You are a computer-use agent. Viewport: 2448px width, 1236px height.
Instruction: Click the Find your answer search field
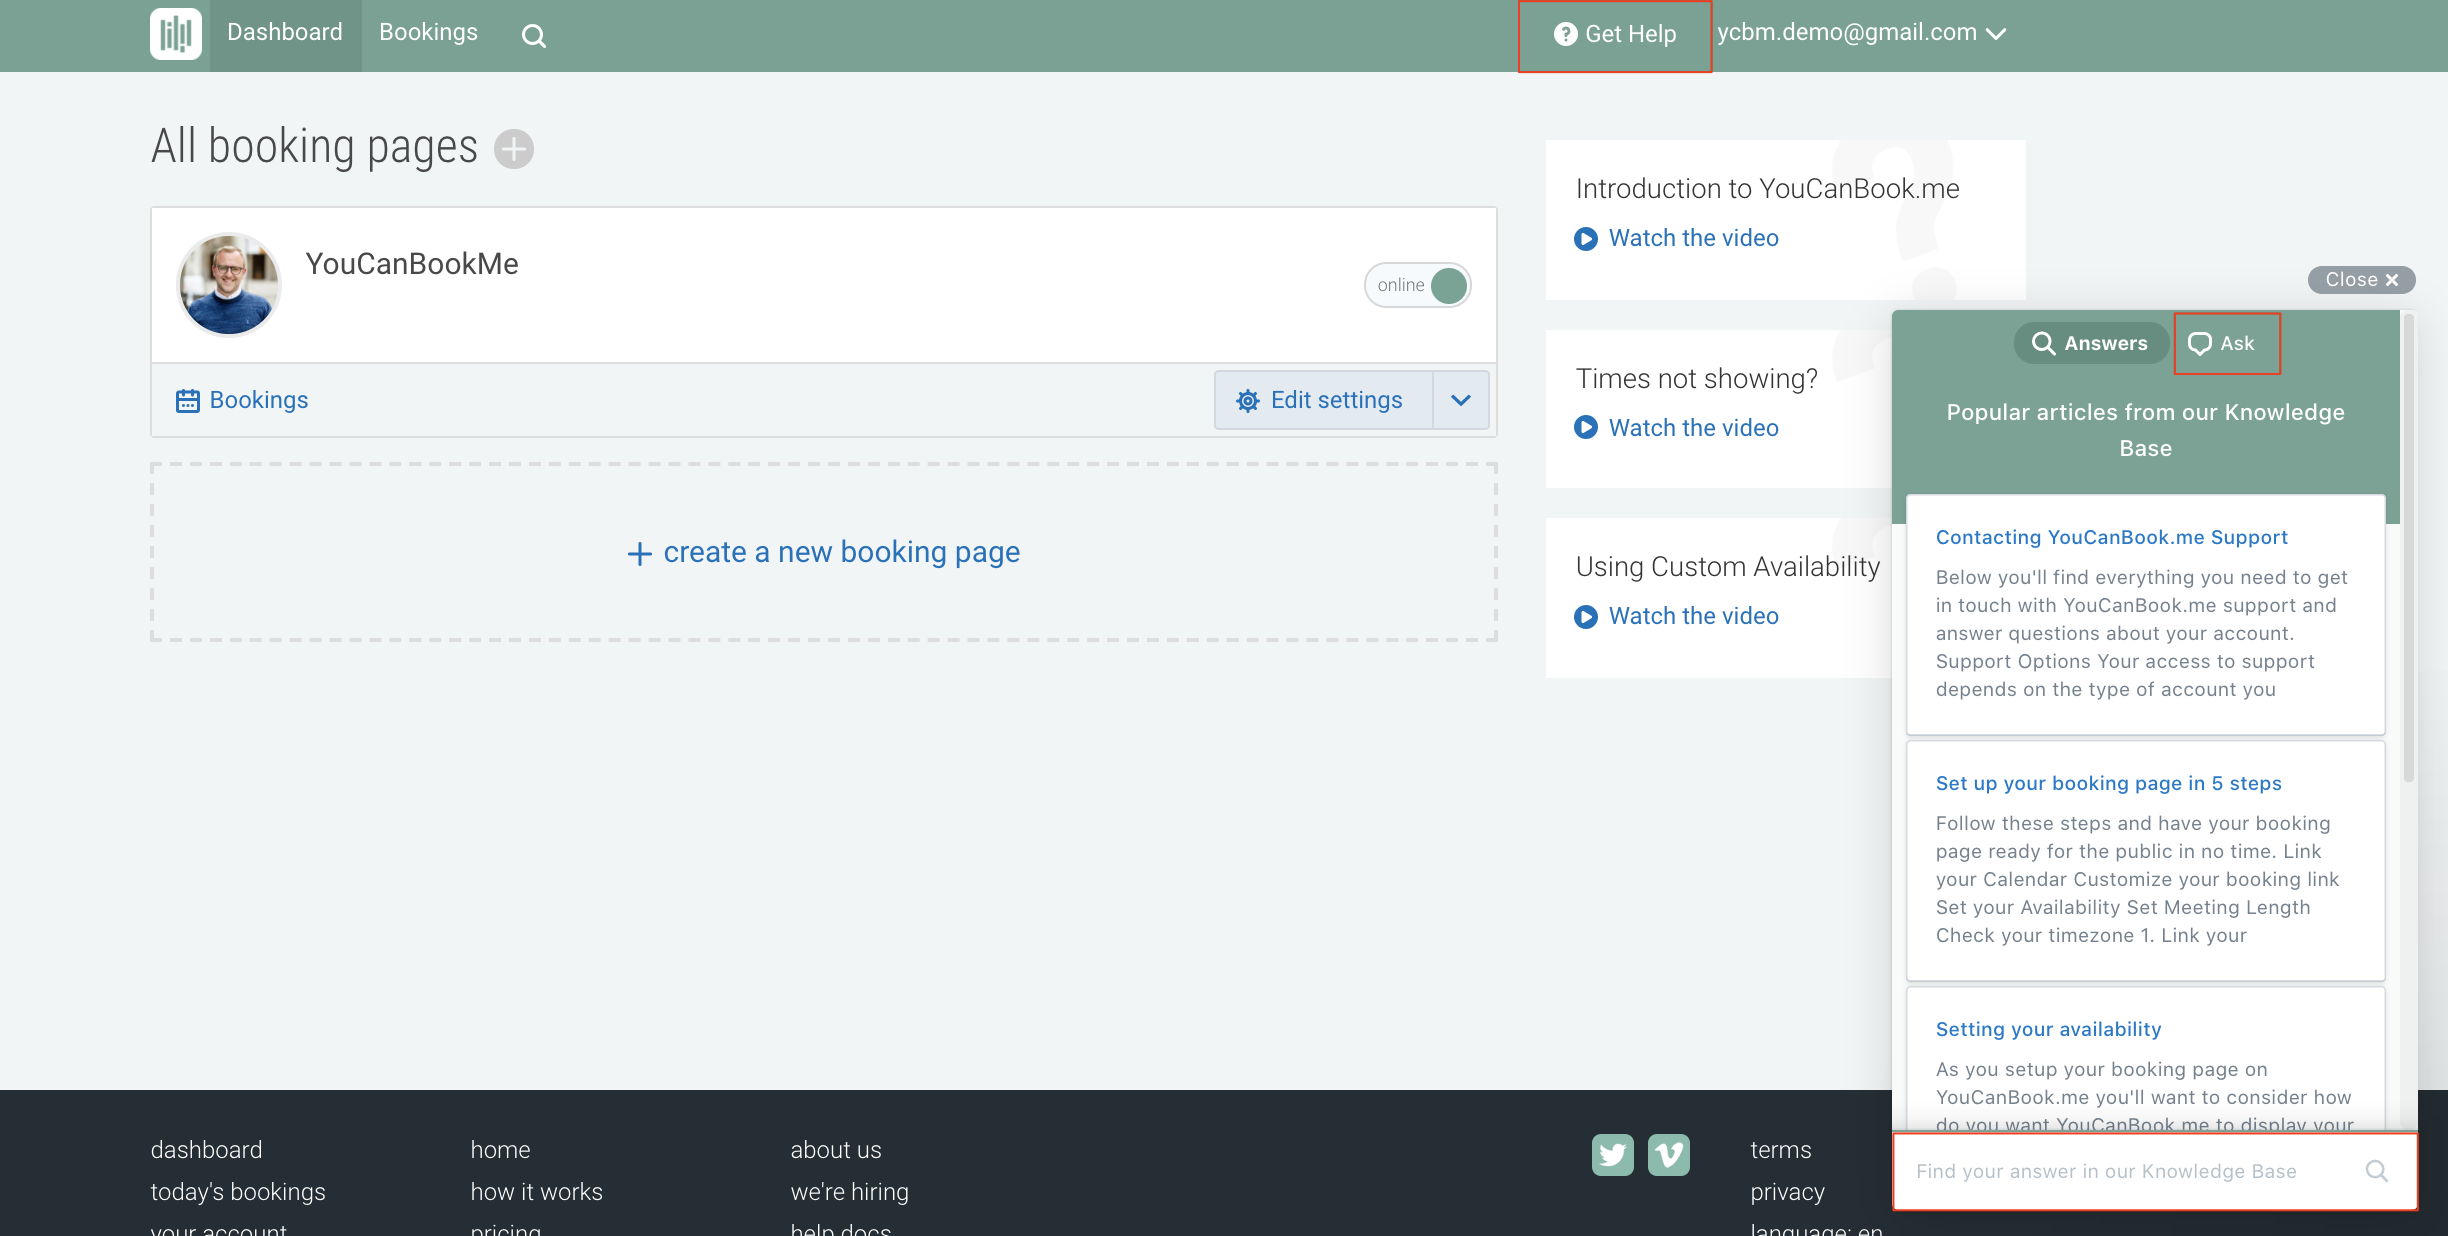(2100, 1171)
